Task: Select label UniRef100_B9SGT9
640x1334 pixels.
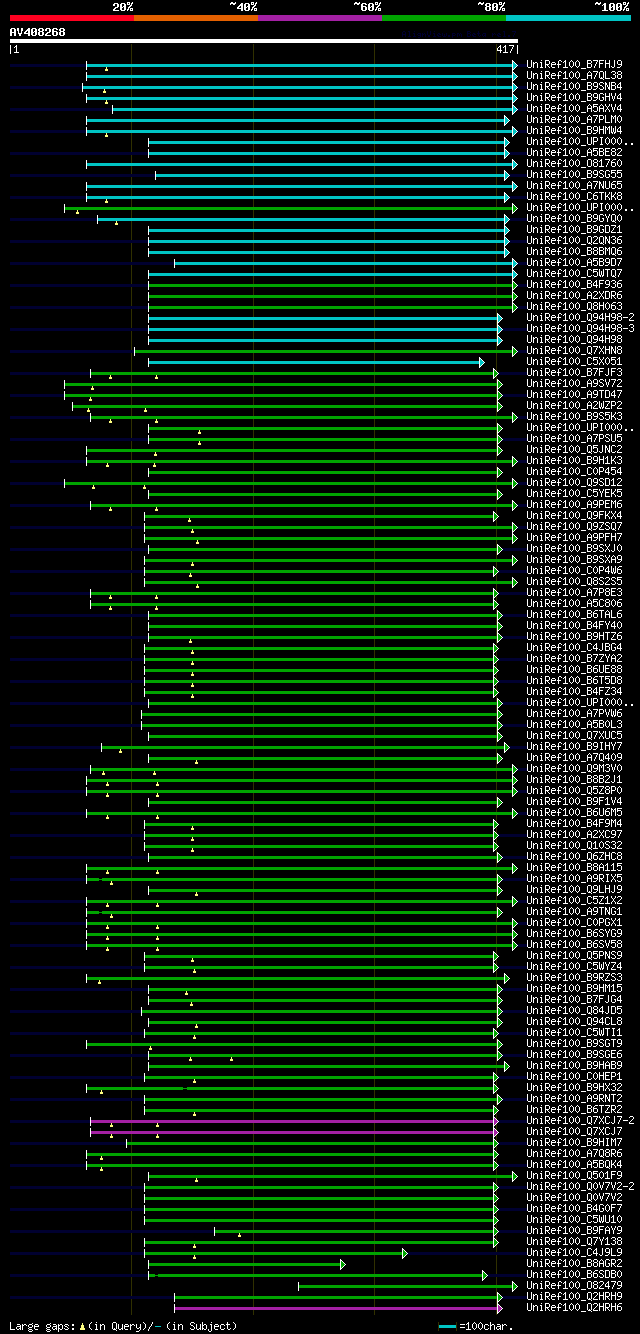Action: coord(574,1043)
